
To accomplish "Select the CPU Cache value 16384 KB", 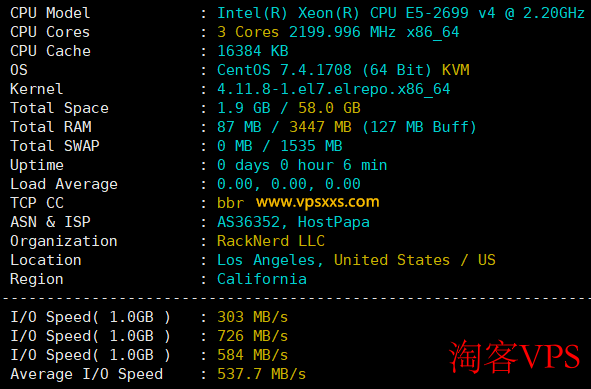I will (x=253, y=51).
